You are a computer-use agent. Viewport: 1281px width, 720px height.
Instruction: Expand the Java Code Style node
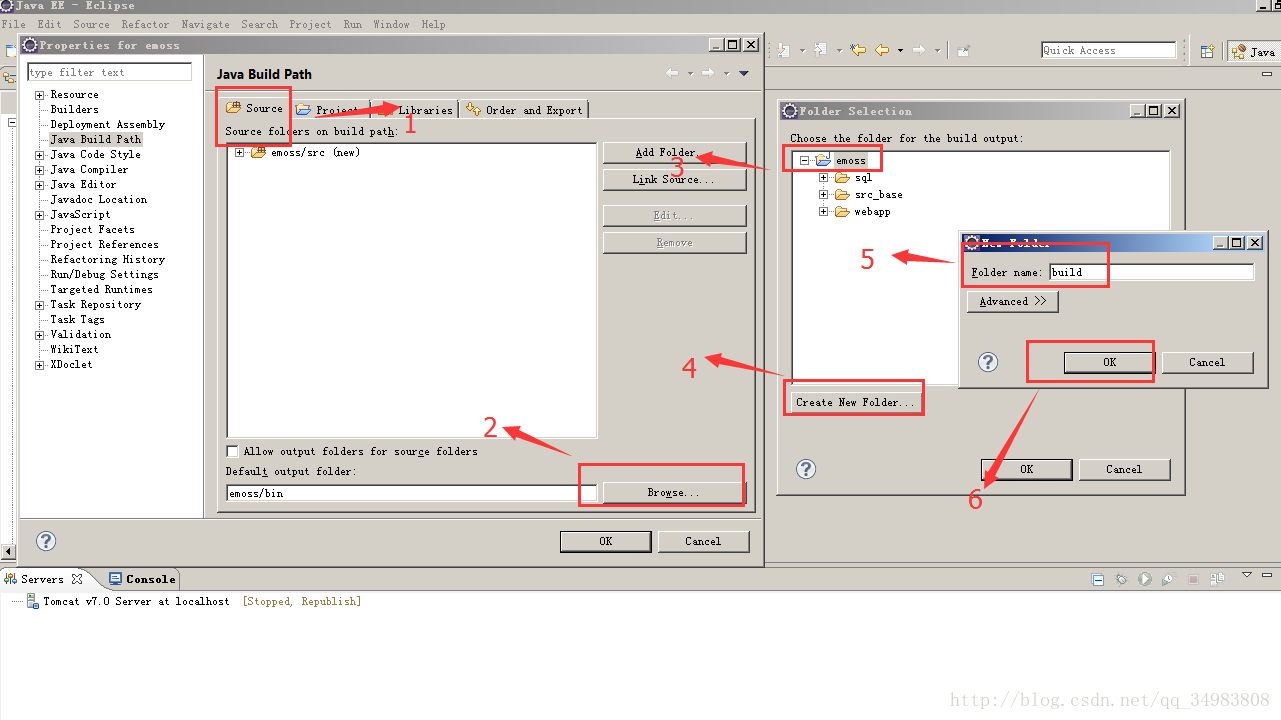click(40, 155)
